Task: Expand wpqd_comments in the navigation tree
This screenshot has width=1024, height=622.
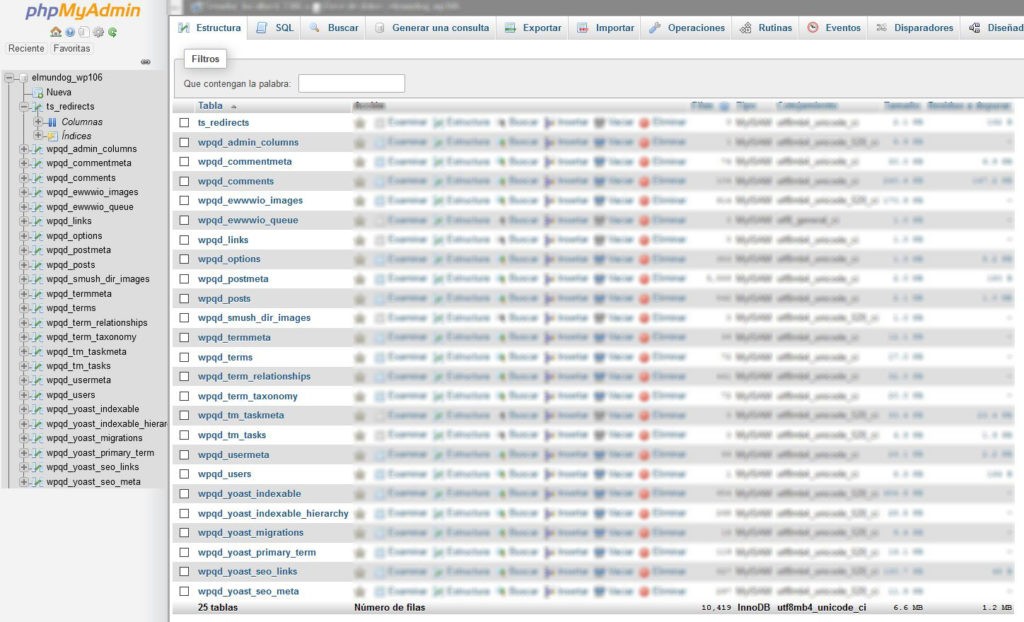Action: point(24,178)
